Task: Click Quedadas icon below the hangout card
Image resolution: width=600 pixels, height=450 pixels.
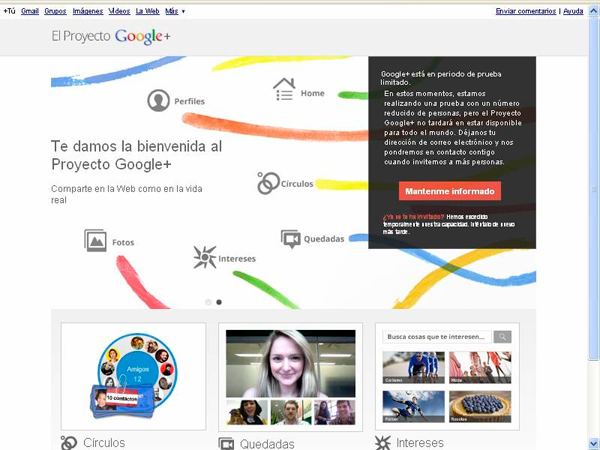Action: point(226,444)
